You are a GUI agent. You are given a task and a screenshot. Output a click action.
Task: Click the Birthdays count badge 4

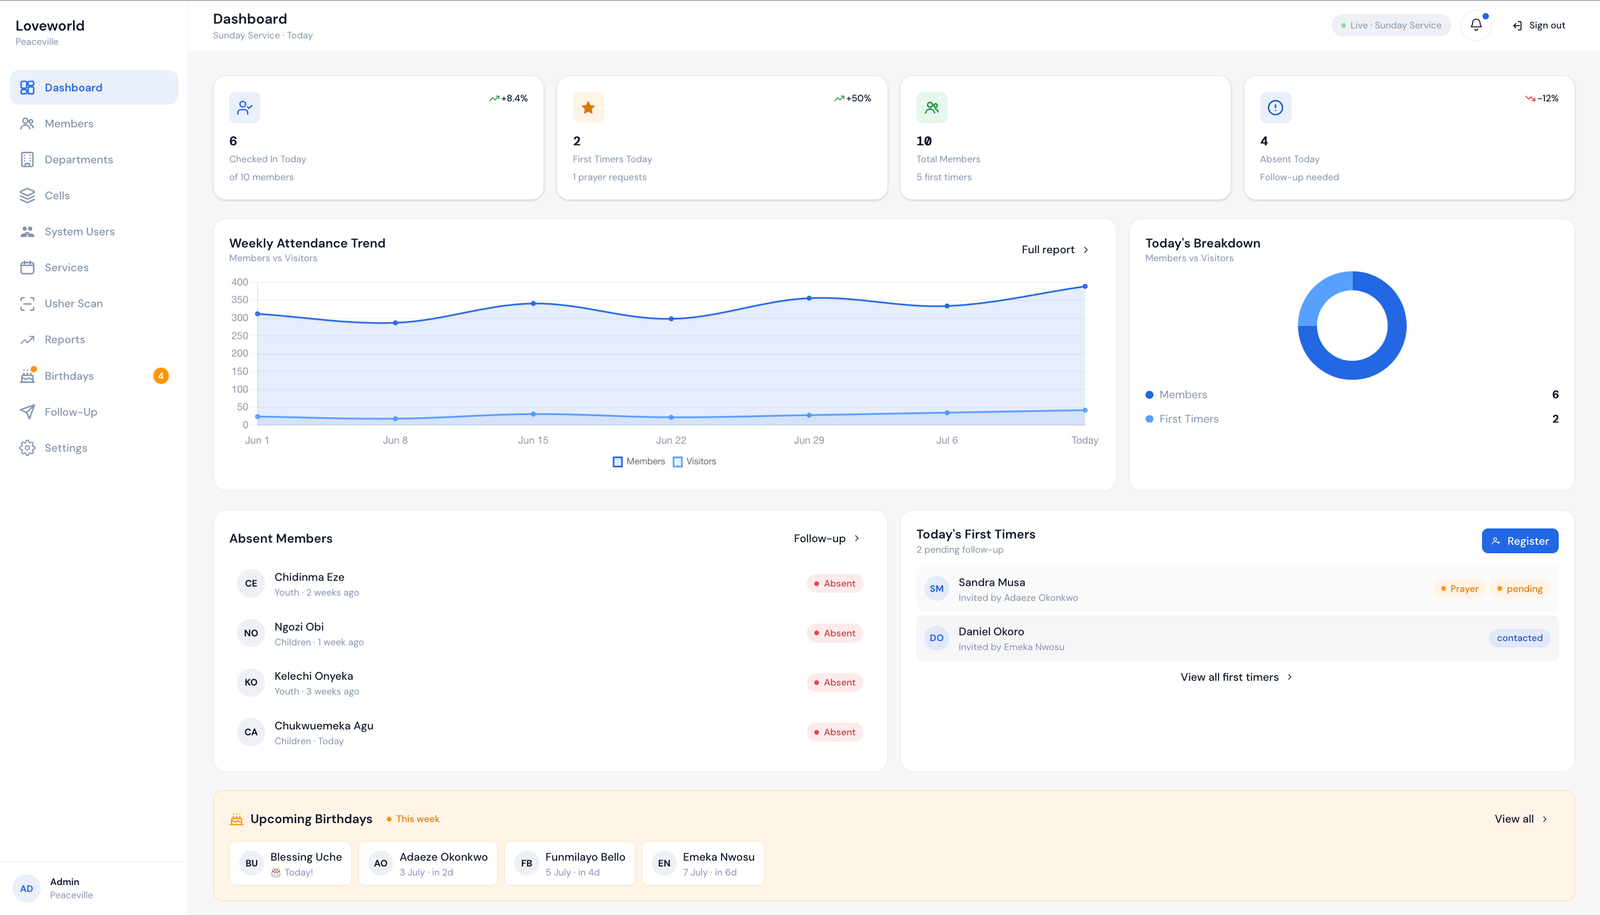click(161, 376)
